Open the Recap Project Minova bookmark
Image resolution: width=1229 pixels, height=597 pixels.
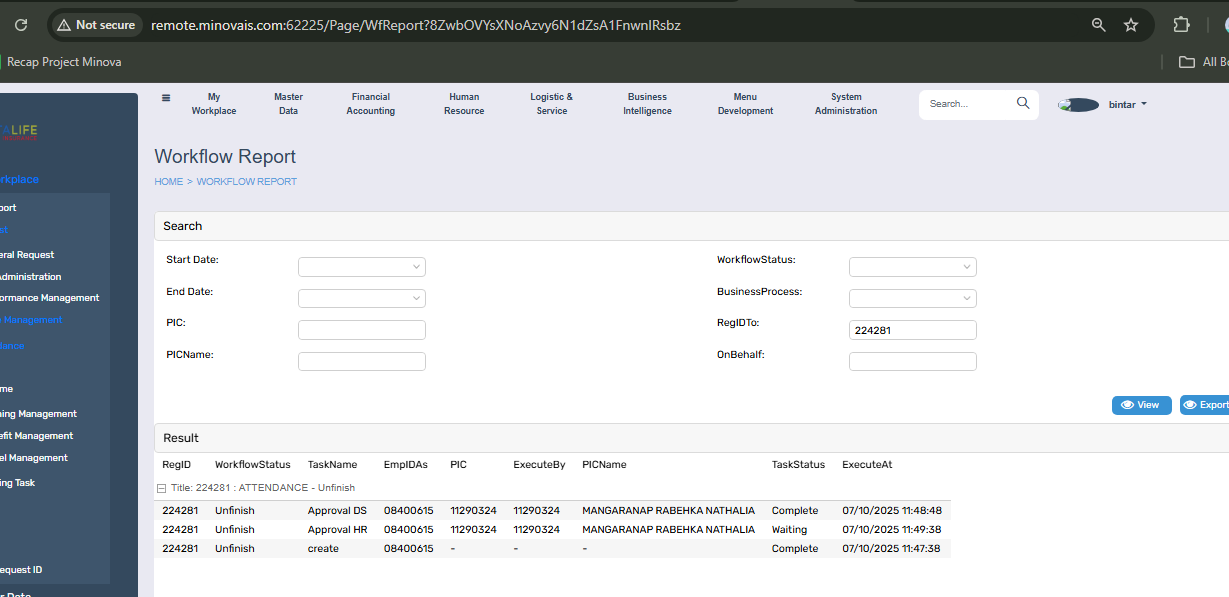click(x=64, y=62)
